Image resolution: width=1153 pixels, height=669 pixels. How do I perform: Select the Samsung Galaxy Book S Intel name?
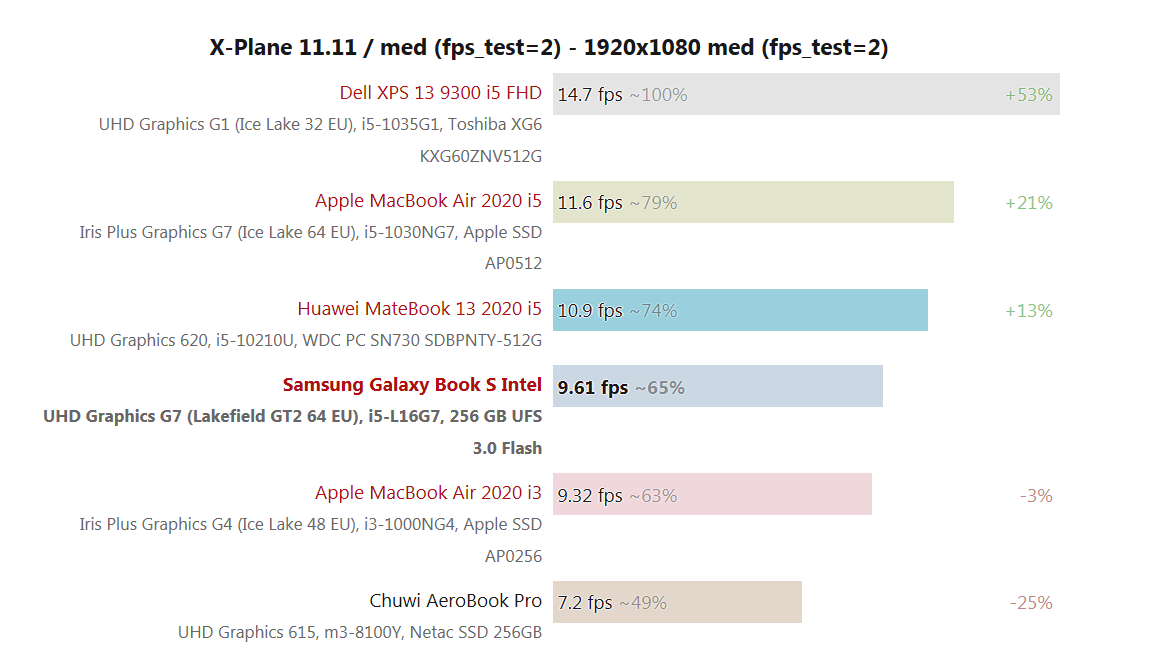tap(412, 385)
